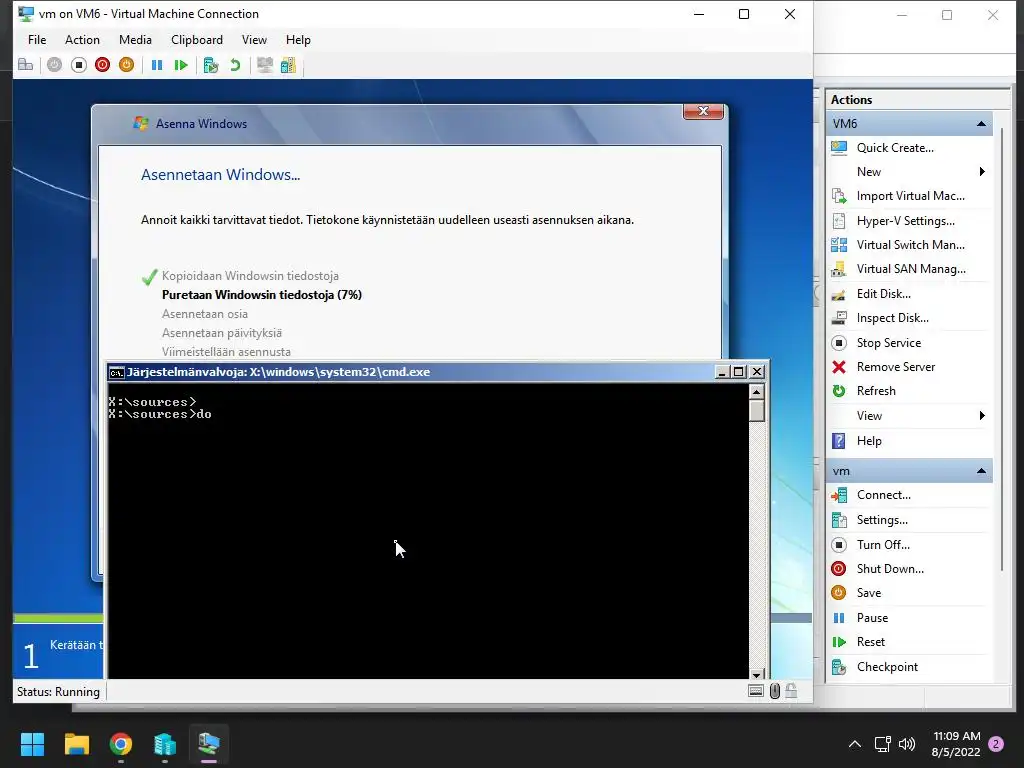Viewport: 1024px width, 768px height.
Task: Open Hyper-V Manager from taskbar
Action: (x=165, y=744)
